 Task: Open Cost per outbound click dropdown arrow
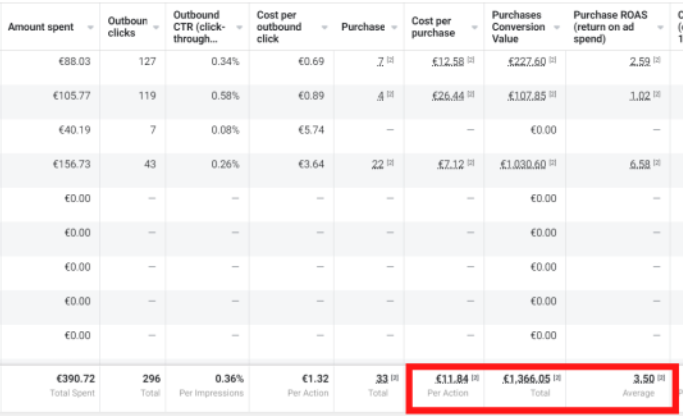coord(325,27)
